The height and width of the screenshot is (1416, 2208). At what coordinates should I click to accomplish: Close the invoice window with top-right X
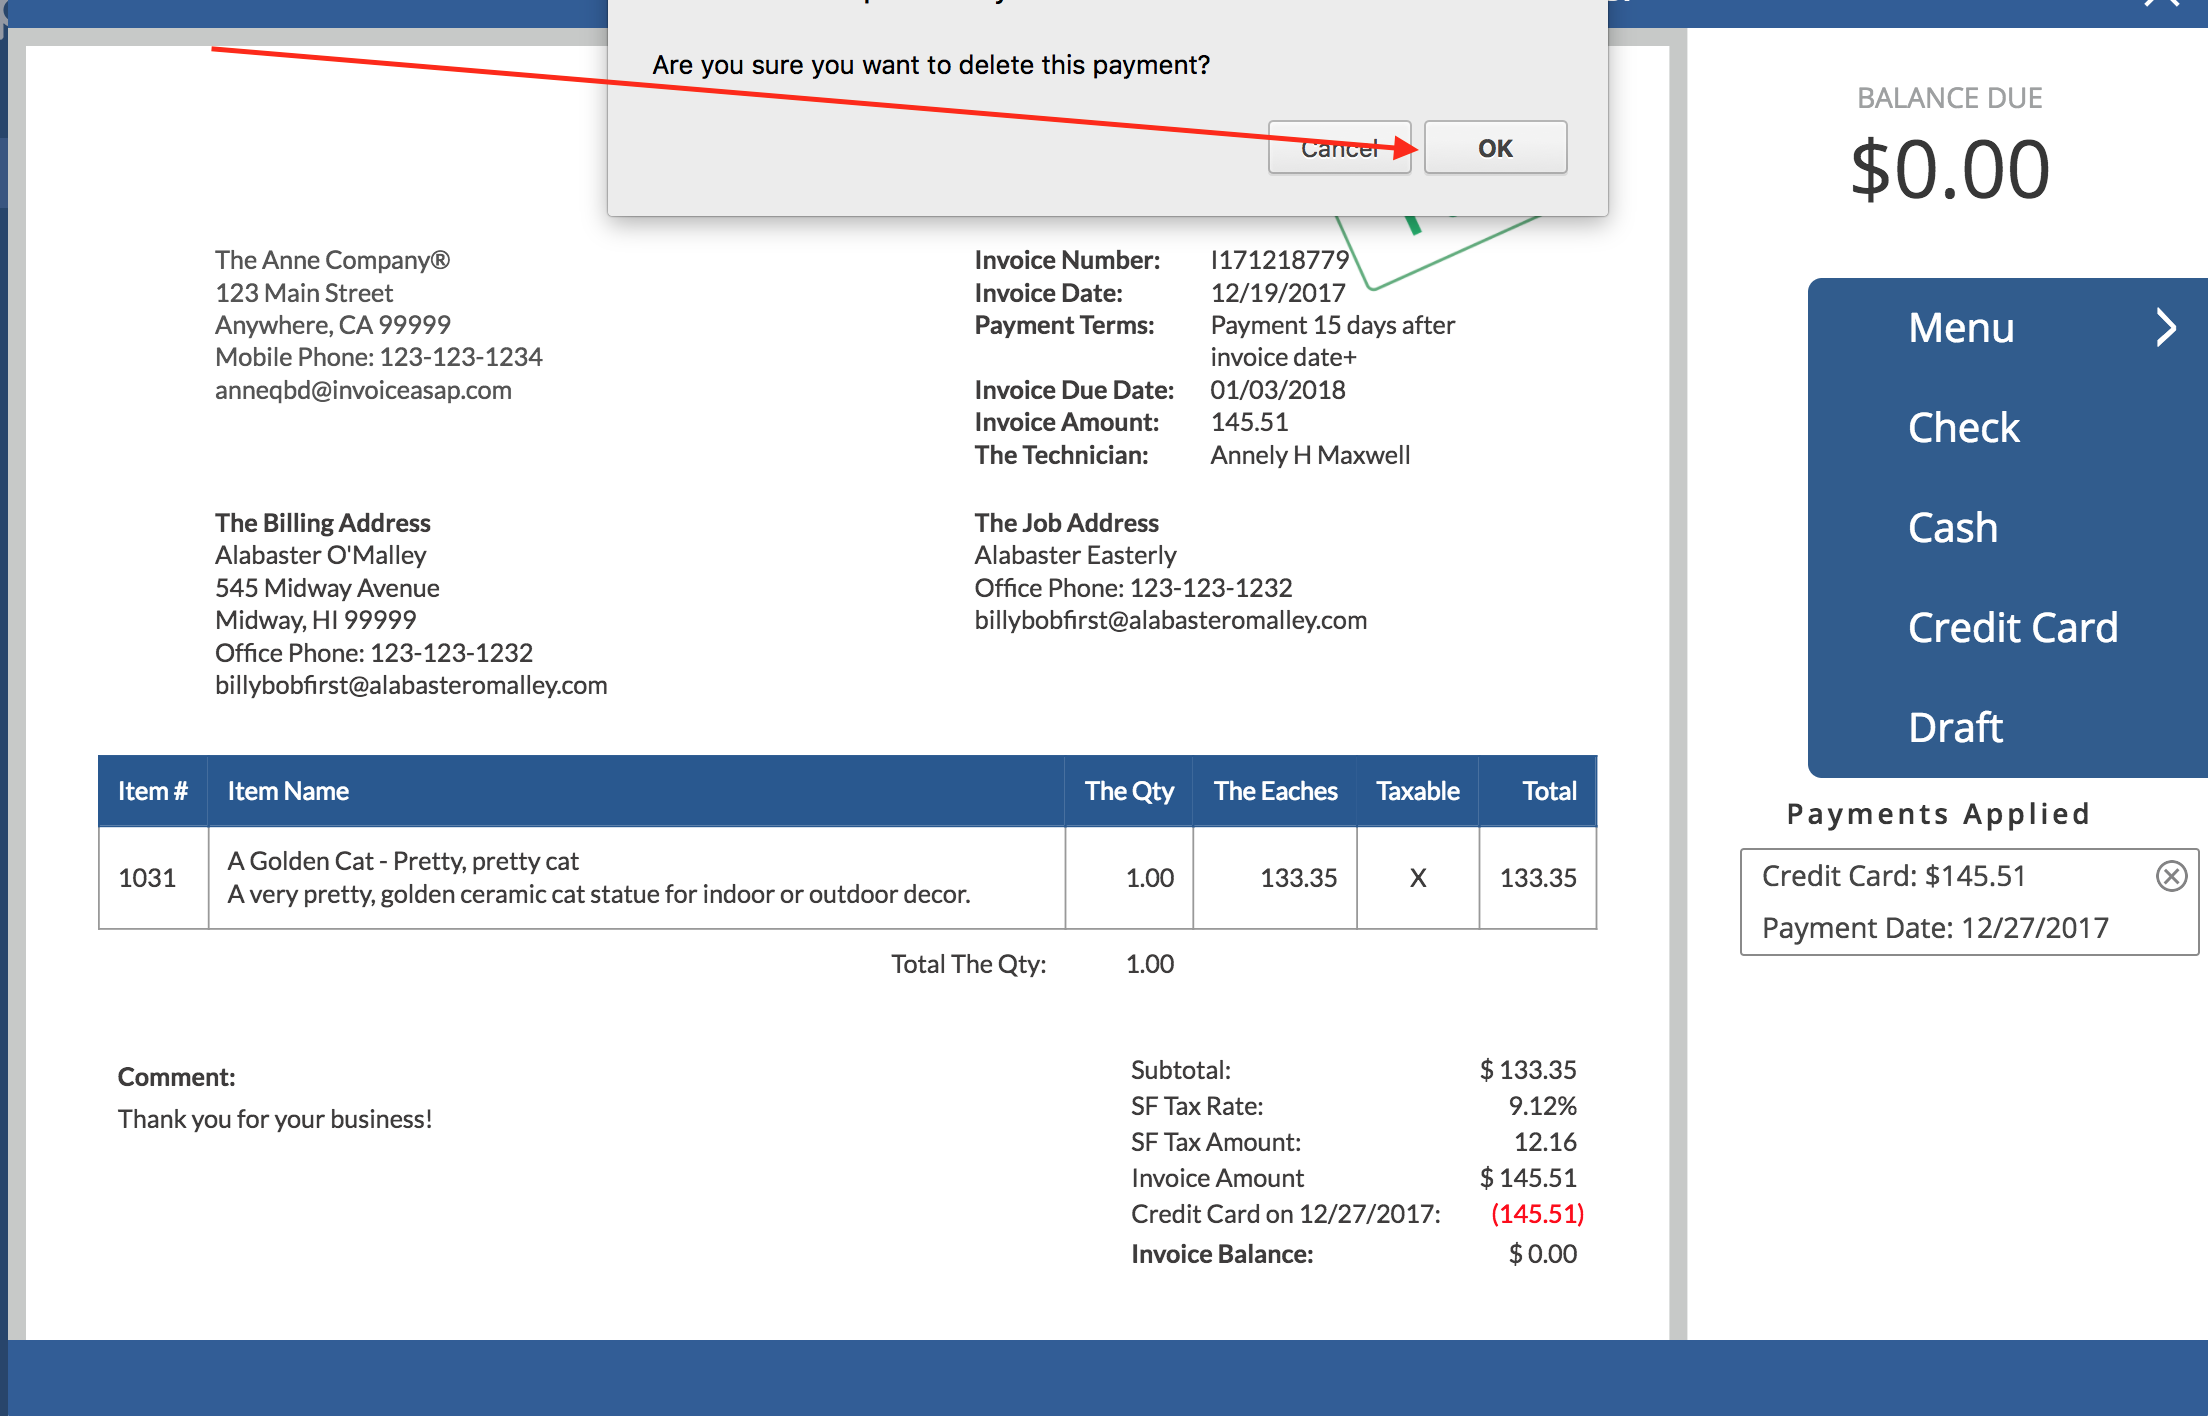tap(2162, 5)
